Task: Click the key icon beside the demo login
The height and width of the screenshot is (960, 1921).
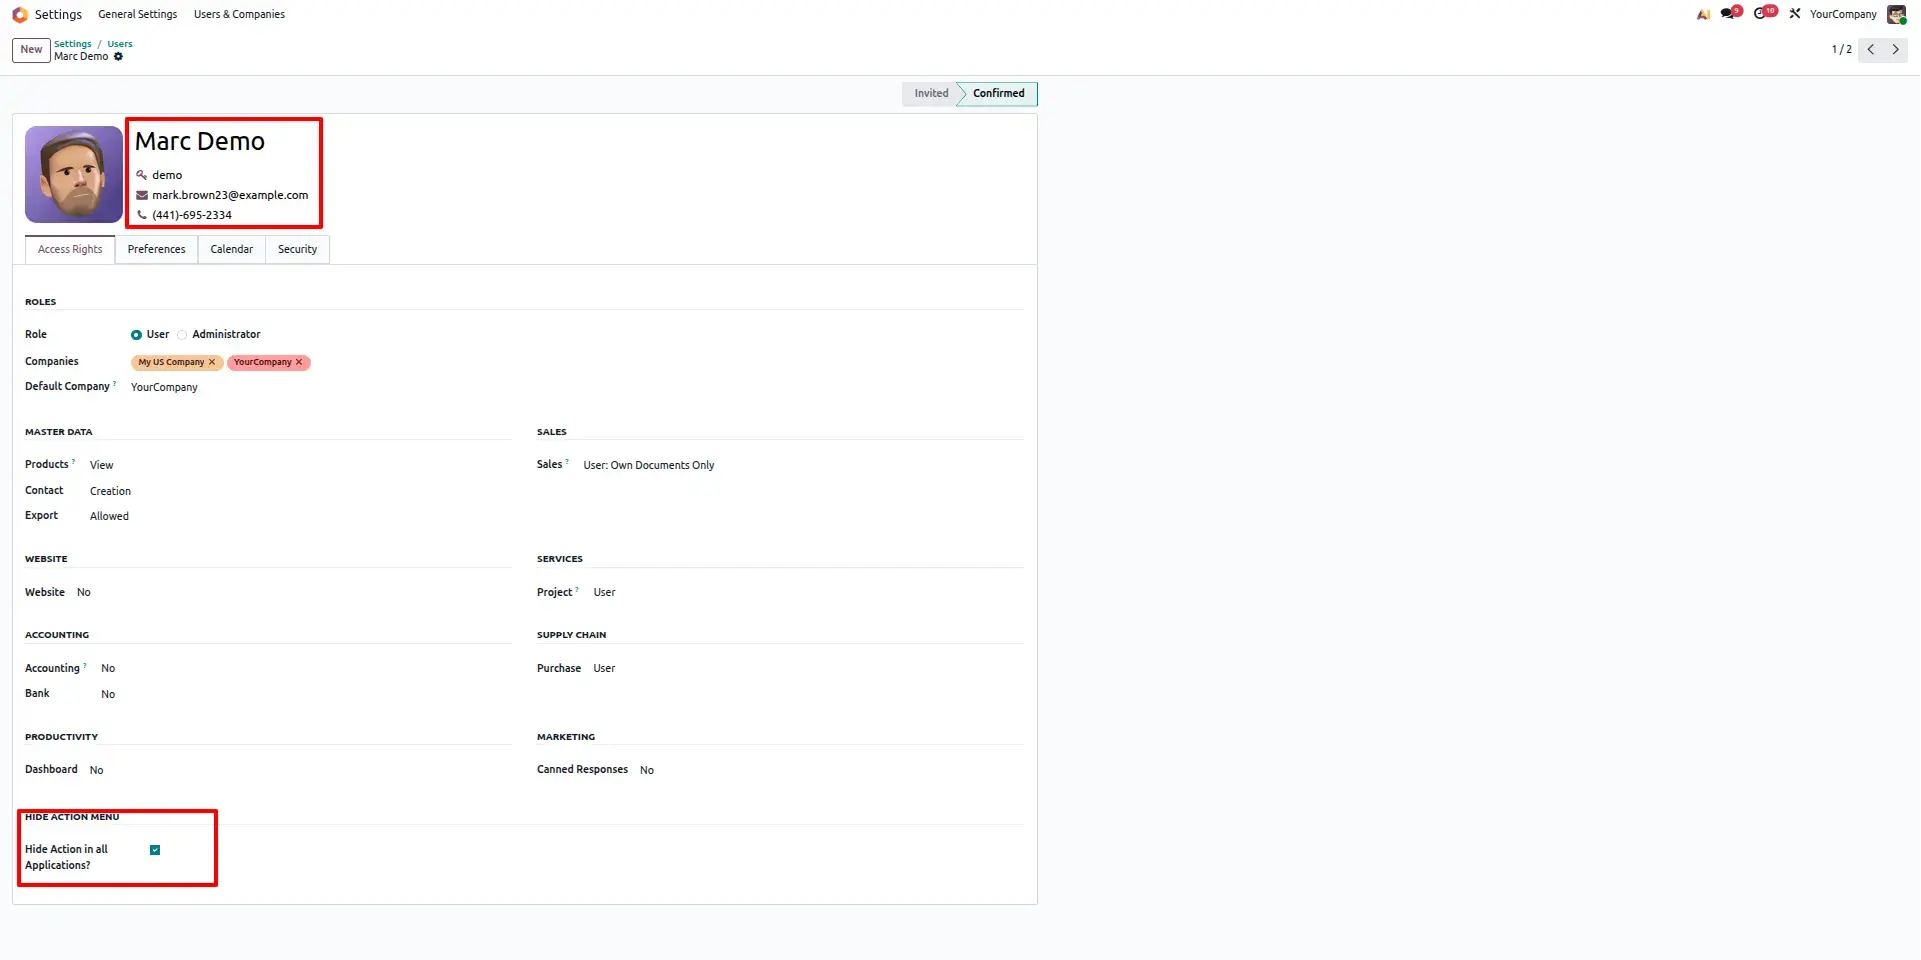Action: [x=142, y=175]
